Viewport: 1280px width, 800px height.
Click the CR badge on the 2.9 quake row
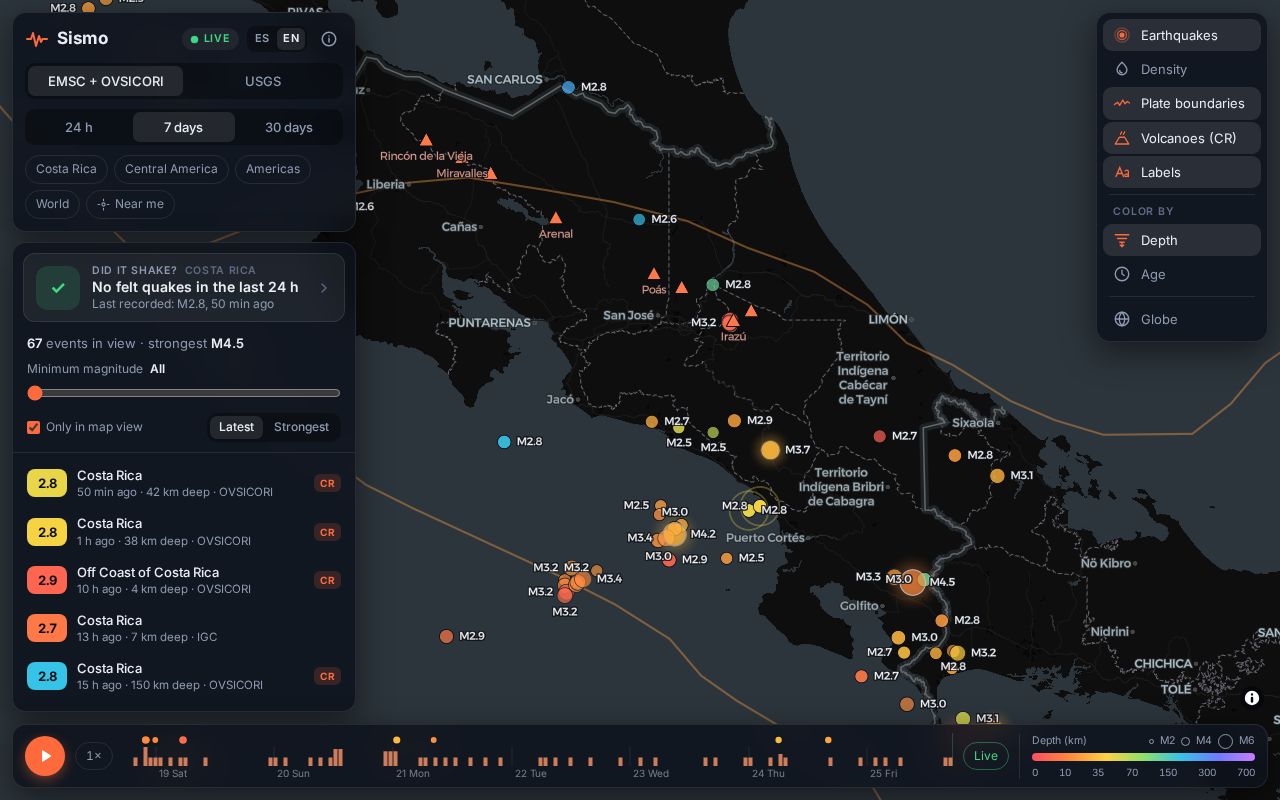[x=327, y=580]
